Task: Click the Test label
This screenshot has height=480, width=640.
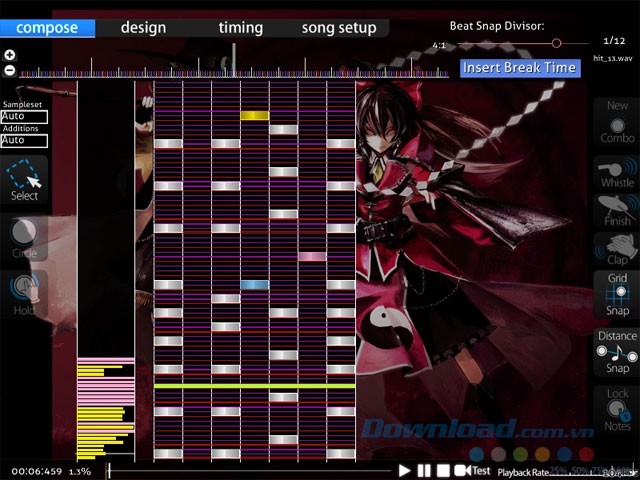Action: click(481, 471)
